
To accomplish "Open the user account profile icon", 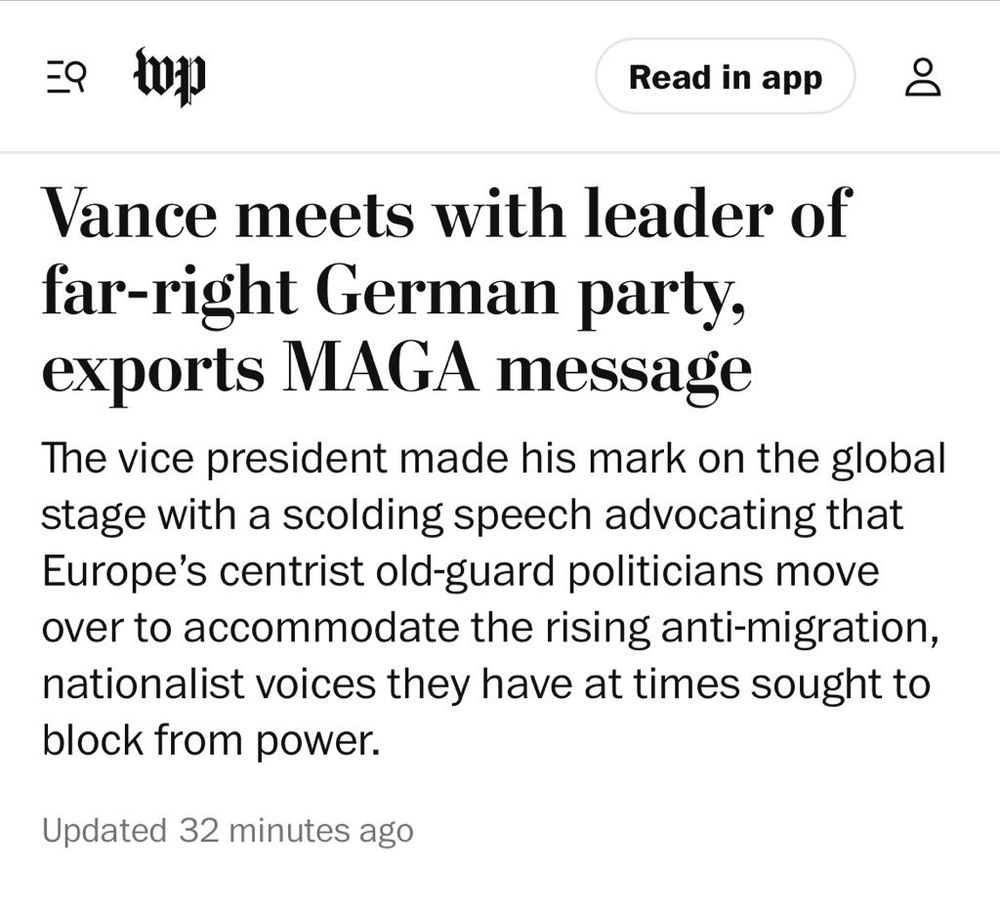I will tap(923, 77).
